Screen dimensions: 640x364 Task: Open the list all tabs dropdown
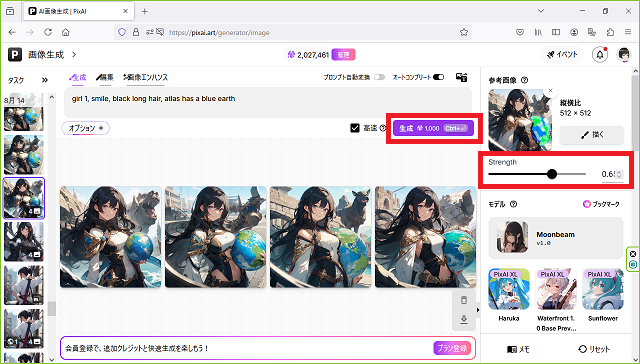pyautogui.click(x=541, y=11)
